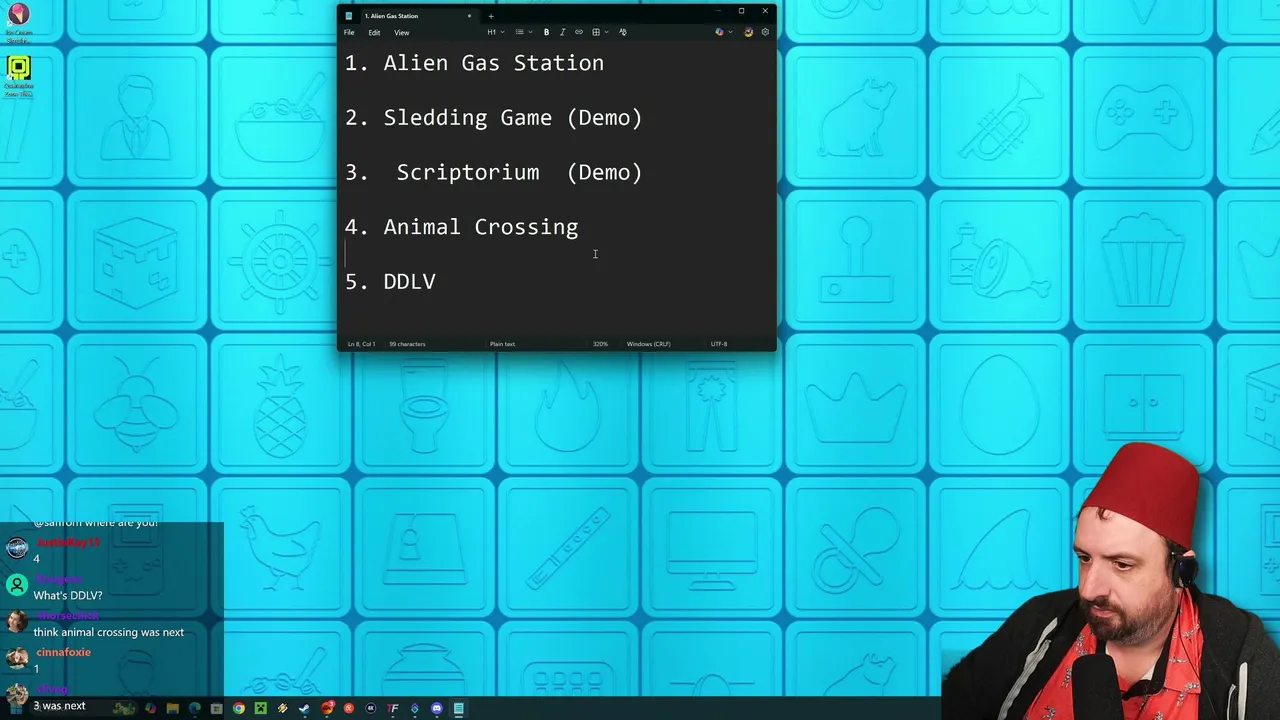Click chat message 'think animal crossing was next'

pos(109,632)
